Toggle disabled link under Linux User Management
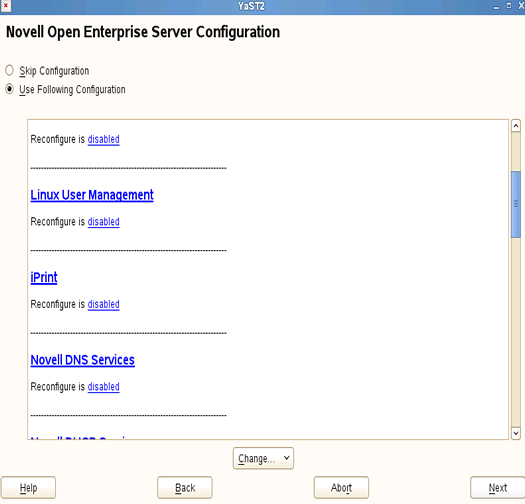 (103, 222)
